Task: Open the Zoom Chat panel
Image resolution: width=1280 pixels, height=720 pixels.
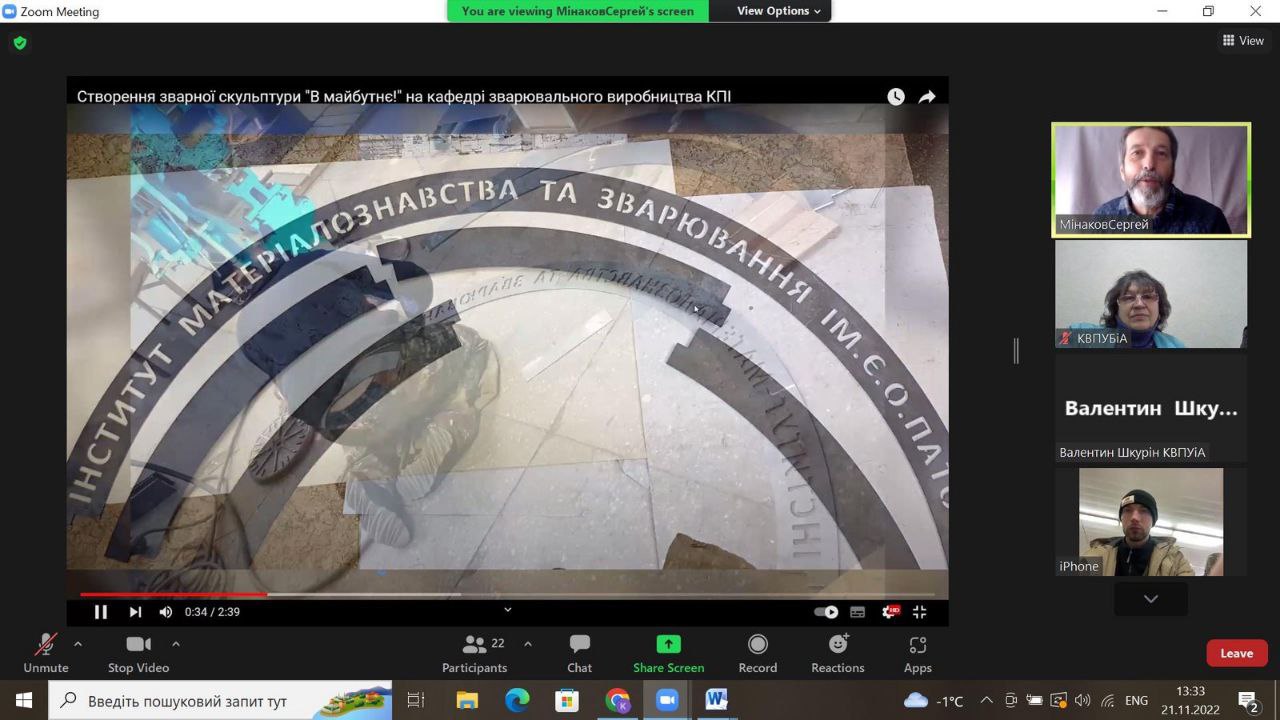Action: (x=580, y=654)
